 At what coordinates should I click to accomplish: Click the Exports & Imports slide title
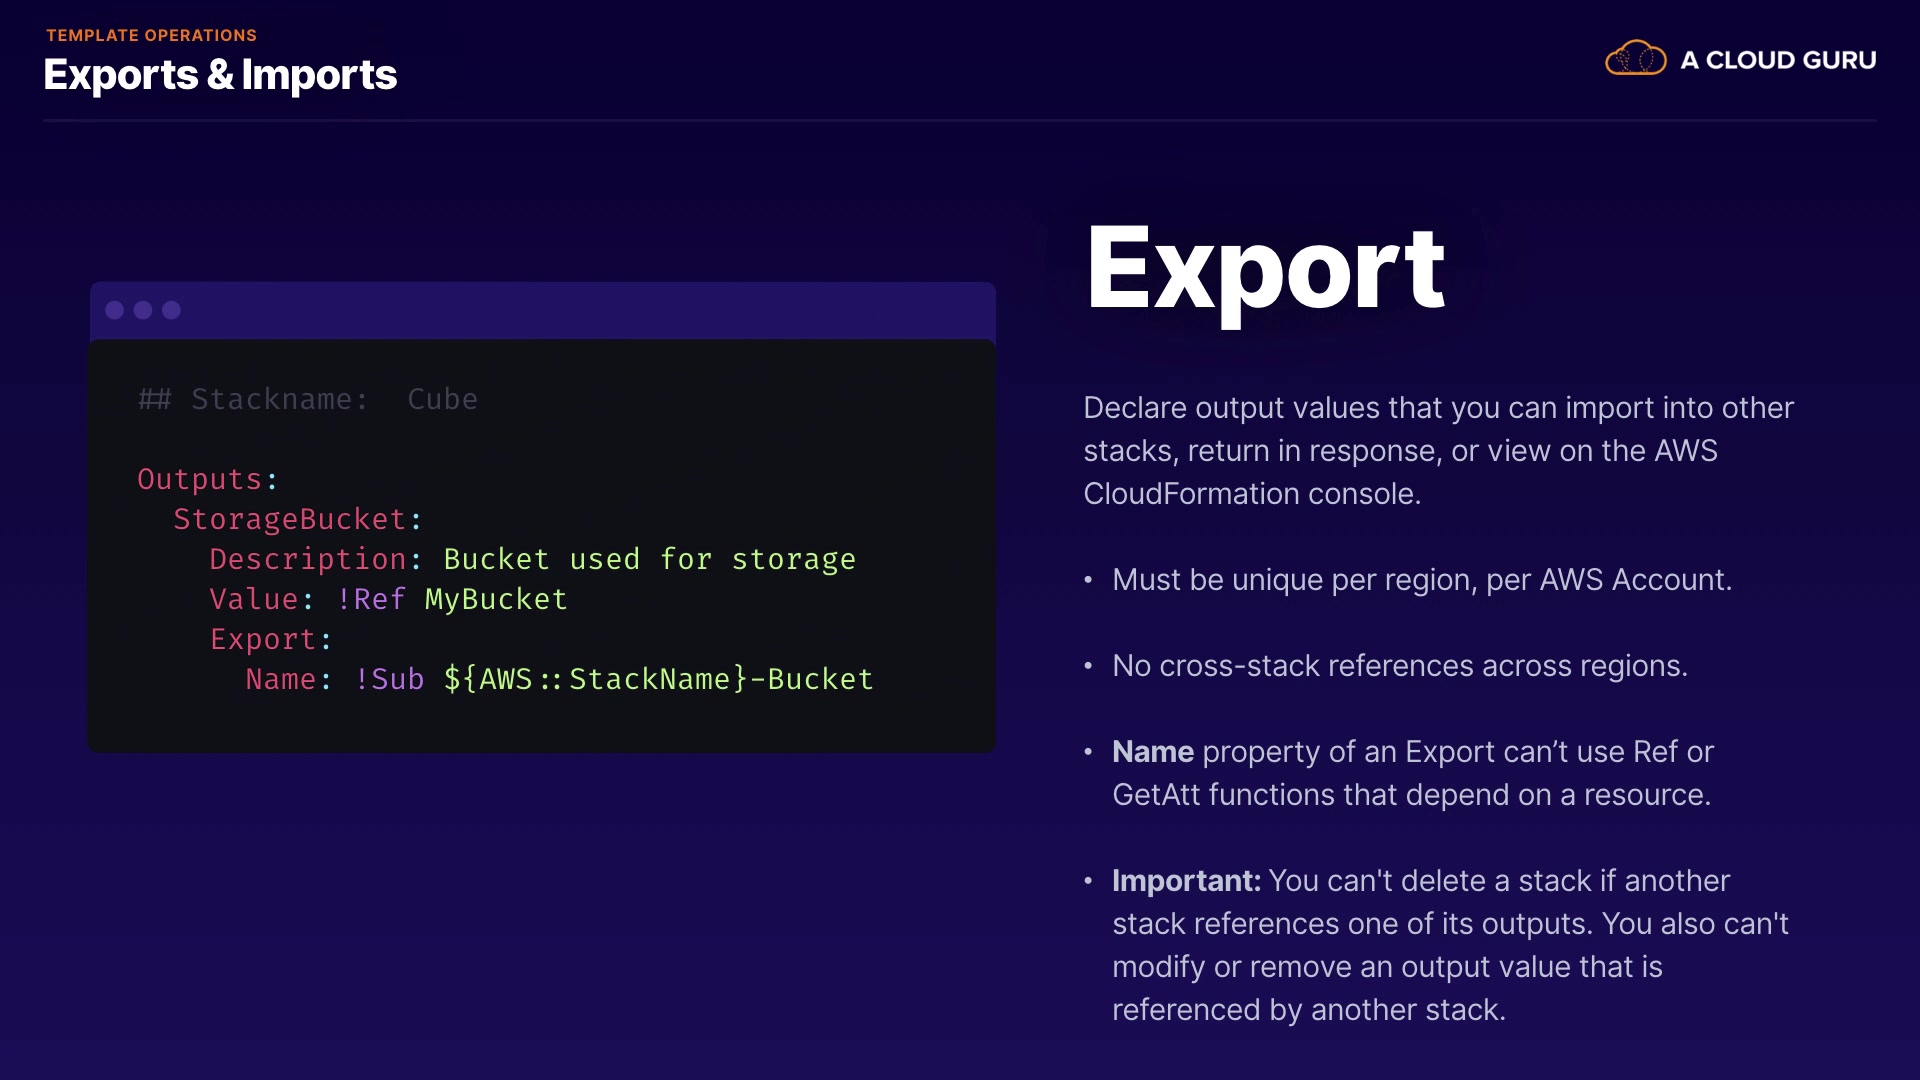220,75
